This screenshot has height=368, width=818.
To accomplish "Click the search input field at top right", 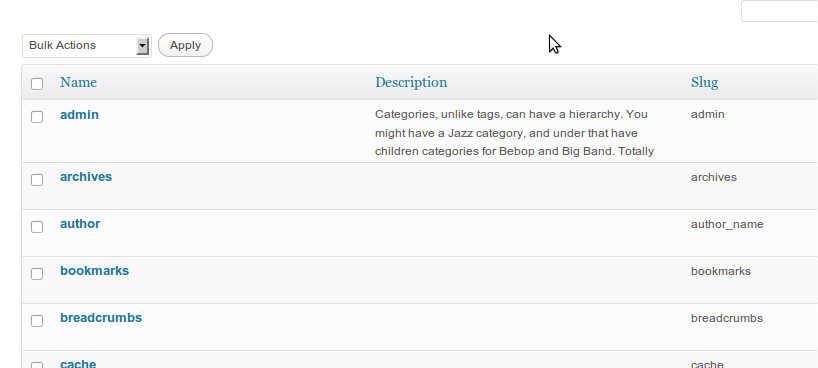I will click(x=779, y=11).
